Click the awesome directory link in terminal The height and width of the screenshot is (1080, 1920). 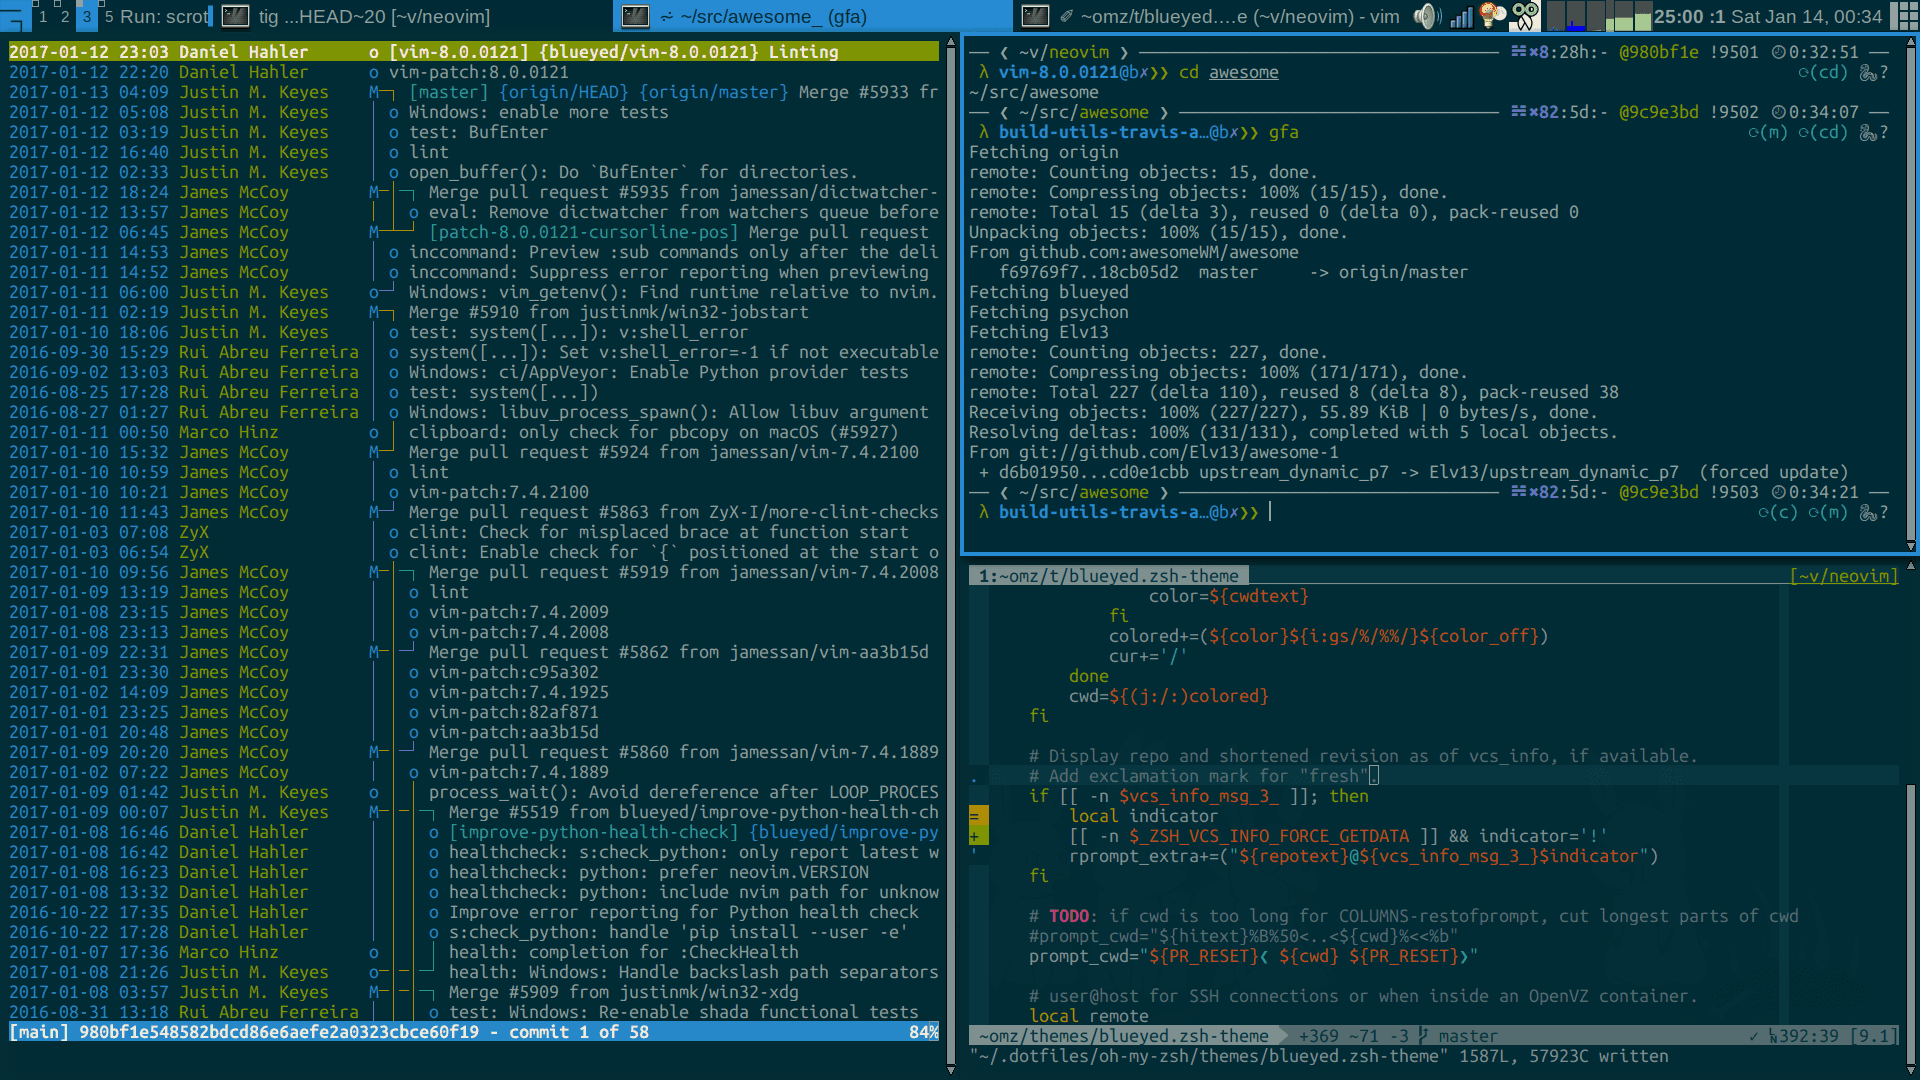tap(1243, 72)
